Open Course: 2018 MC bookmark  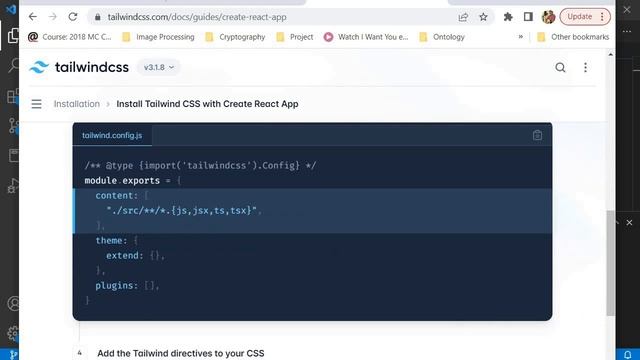coord(70,37)
